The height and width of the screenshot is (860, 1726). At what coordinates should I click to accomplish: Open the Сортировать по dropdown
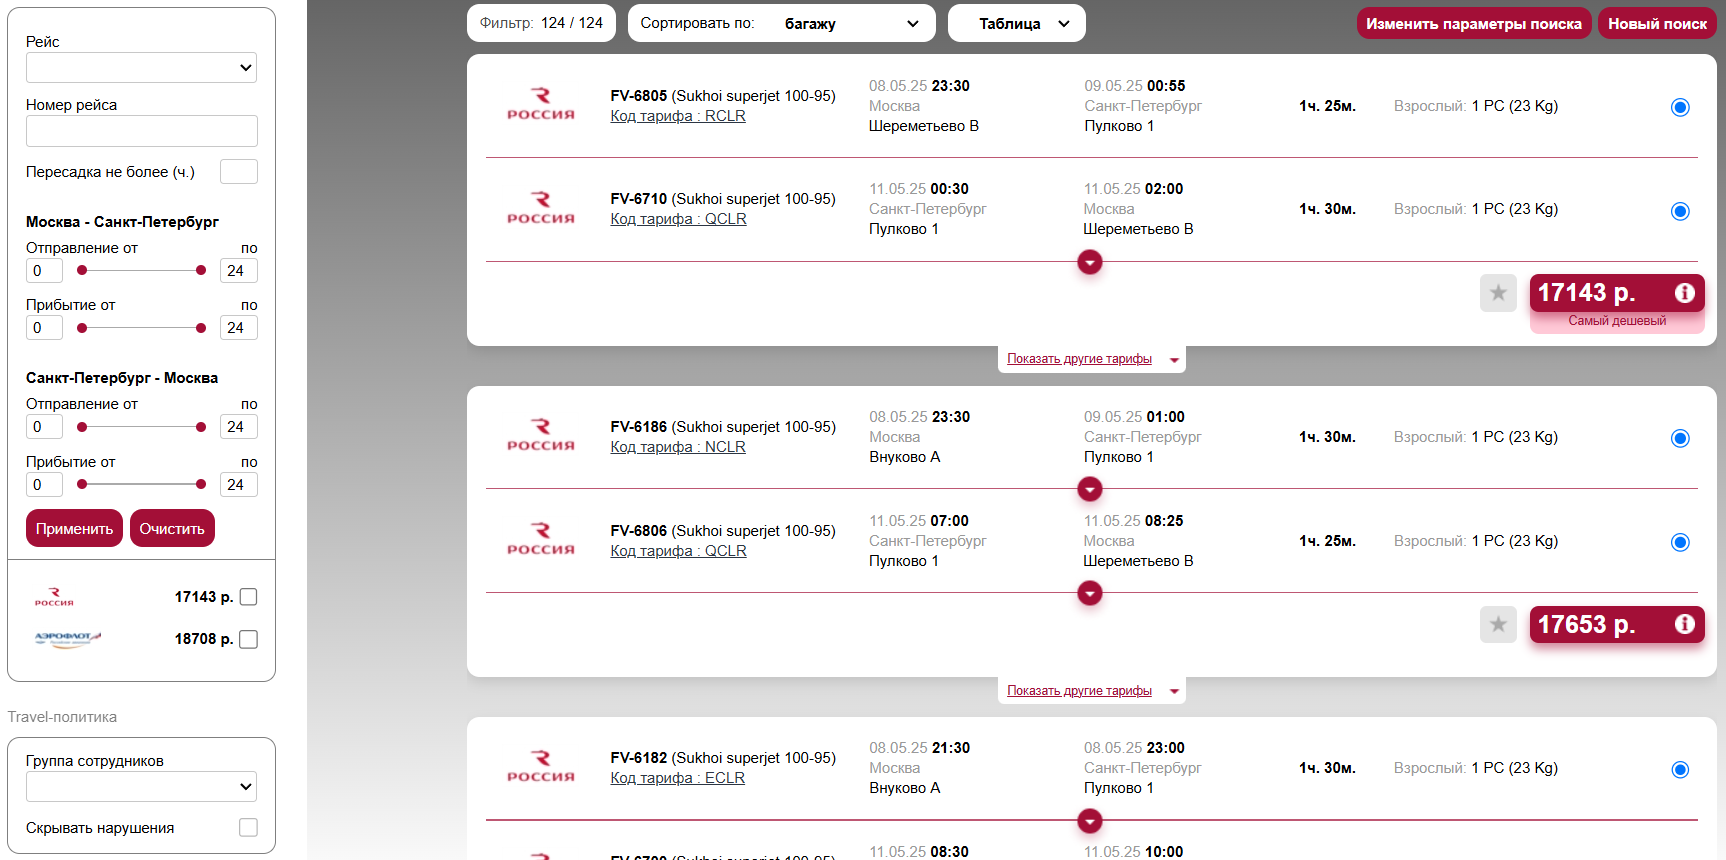[x=782, y=23]
